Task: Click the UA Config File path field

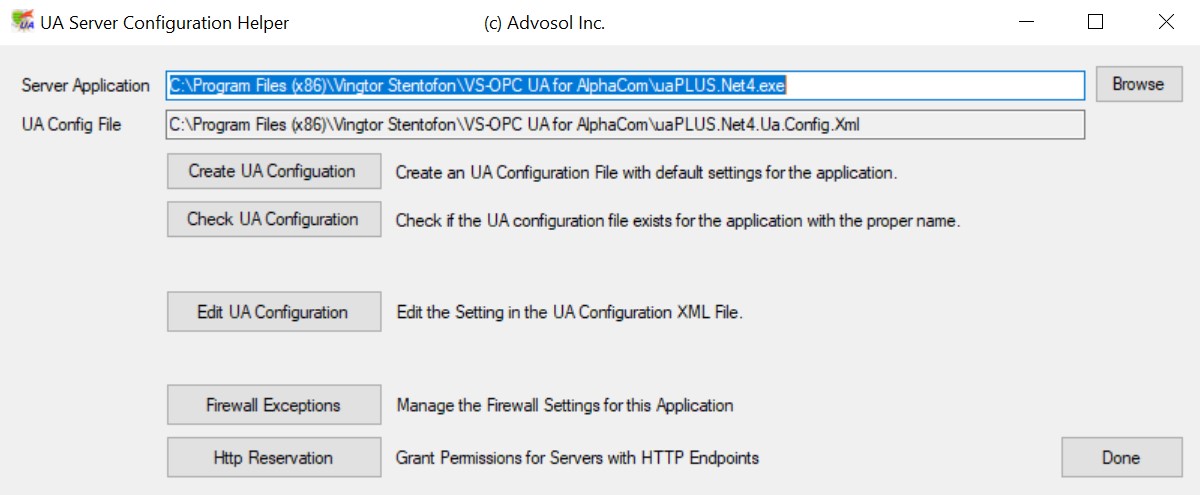Action: click(625, 125)
